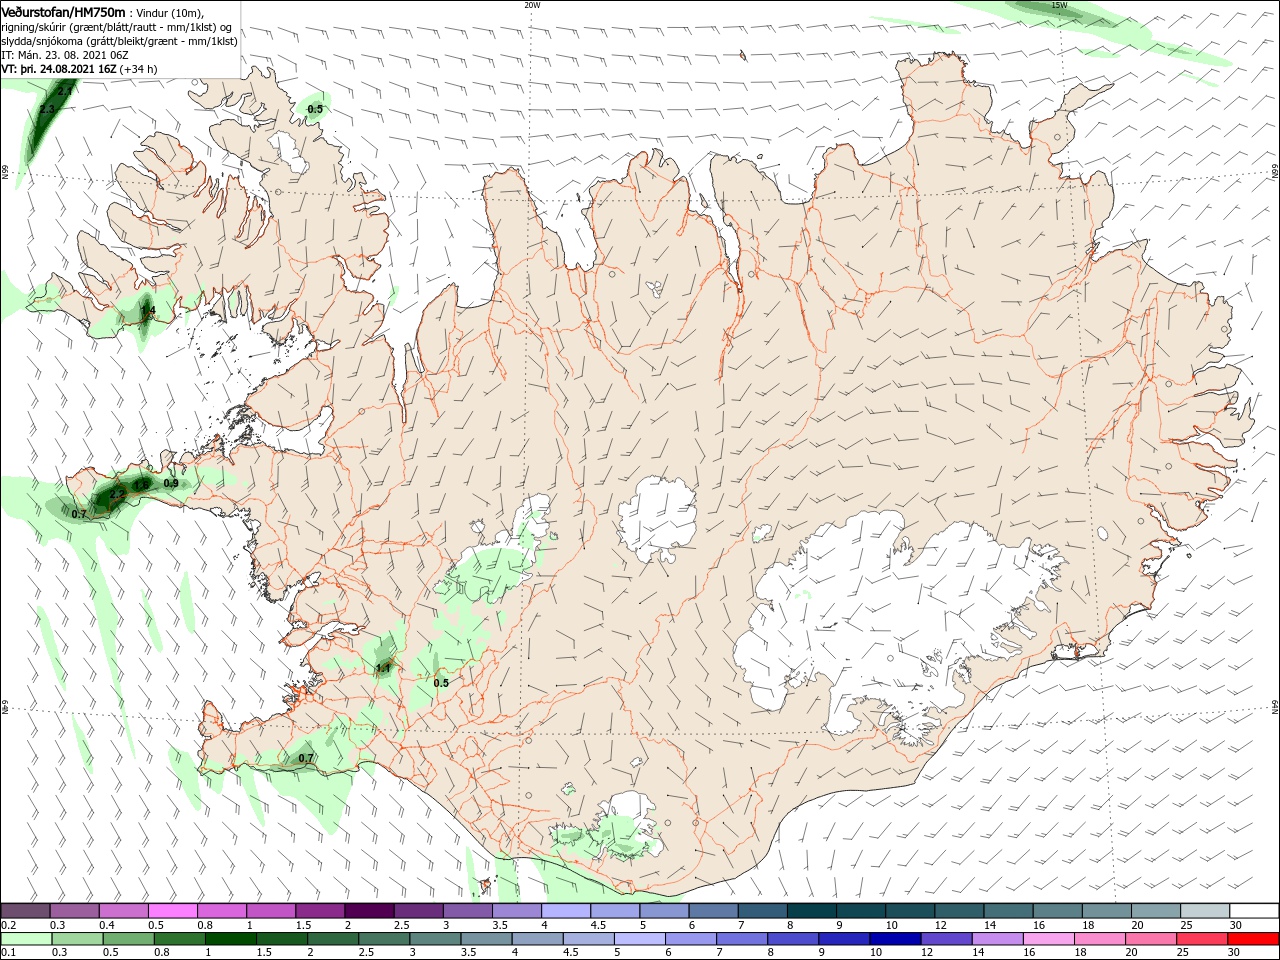Select lower legend gray-green swatch labeled 3

(435, 939)
